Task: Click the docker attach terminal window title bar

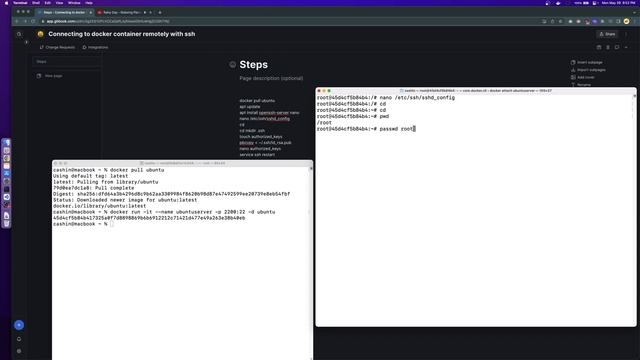Action: coord(476,91)
